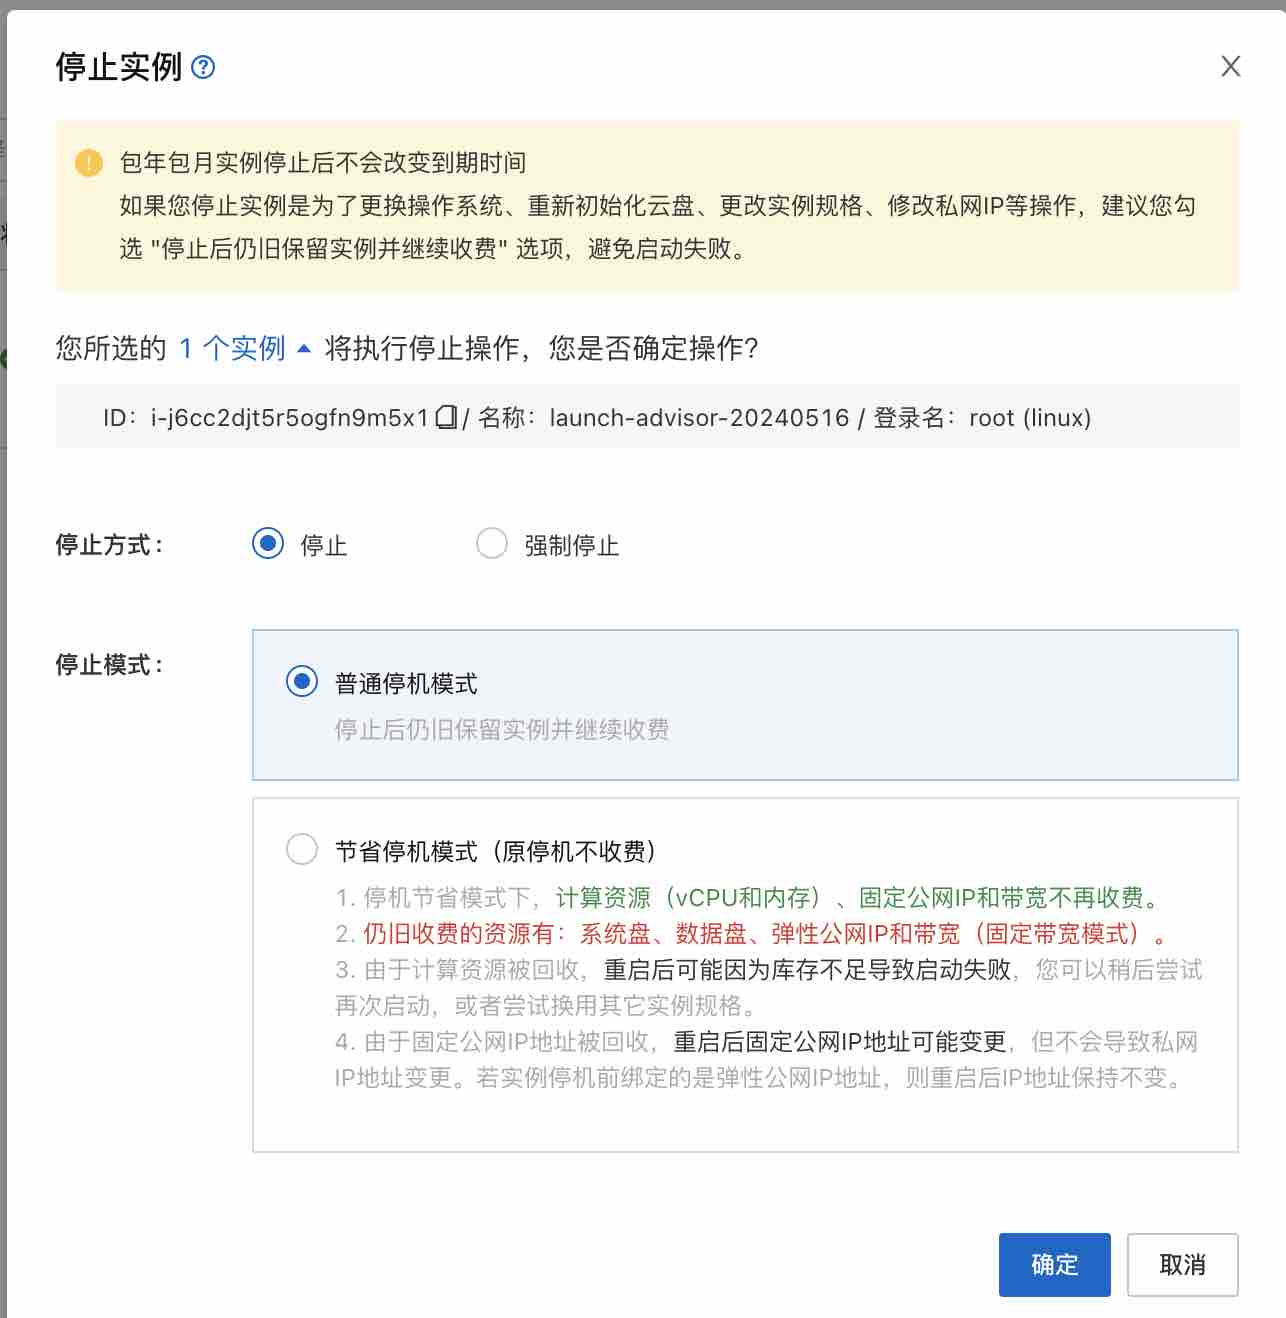Collapse the selected instance list caret

(304, 348)
